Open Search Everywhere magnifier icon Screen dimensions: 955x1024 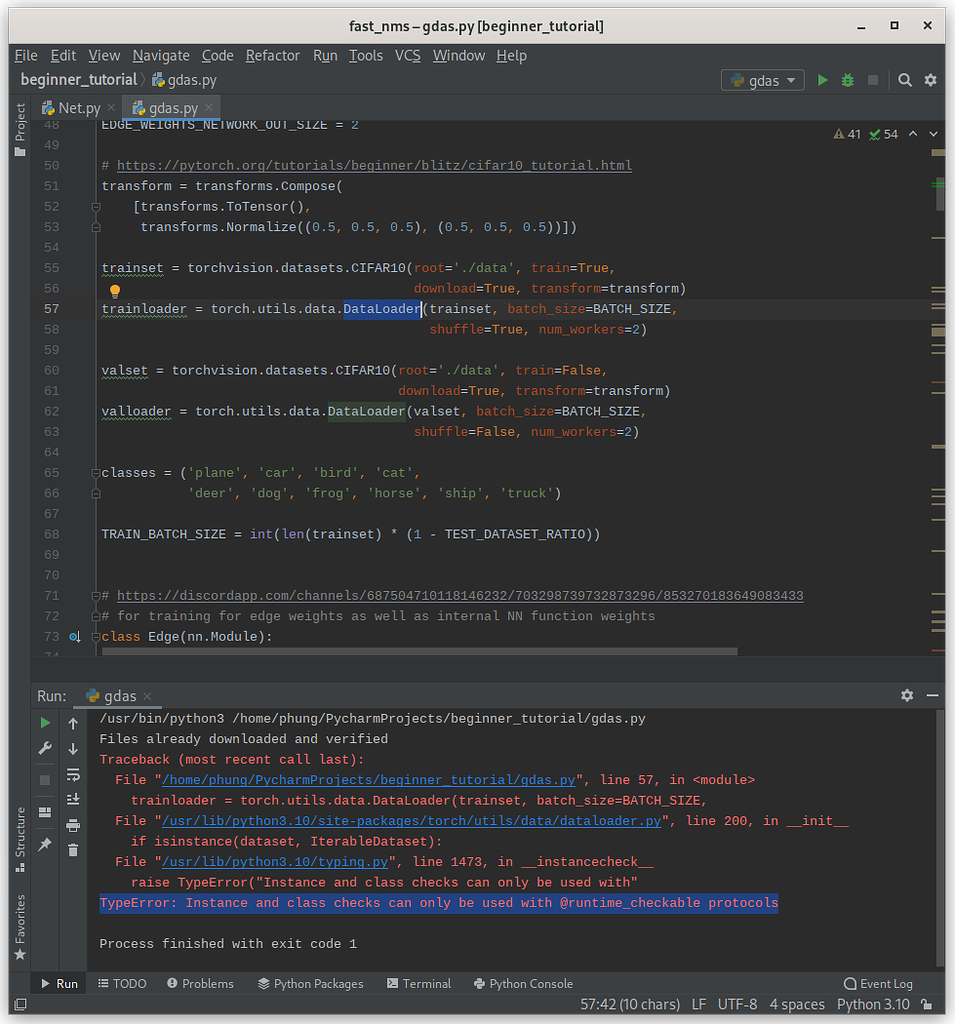click(x=904, y=80)
